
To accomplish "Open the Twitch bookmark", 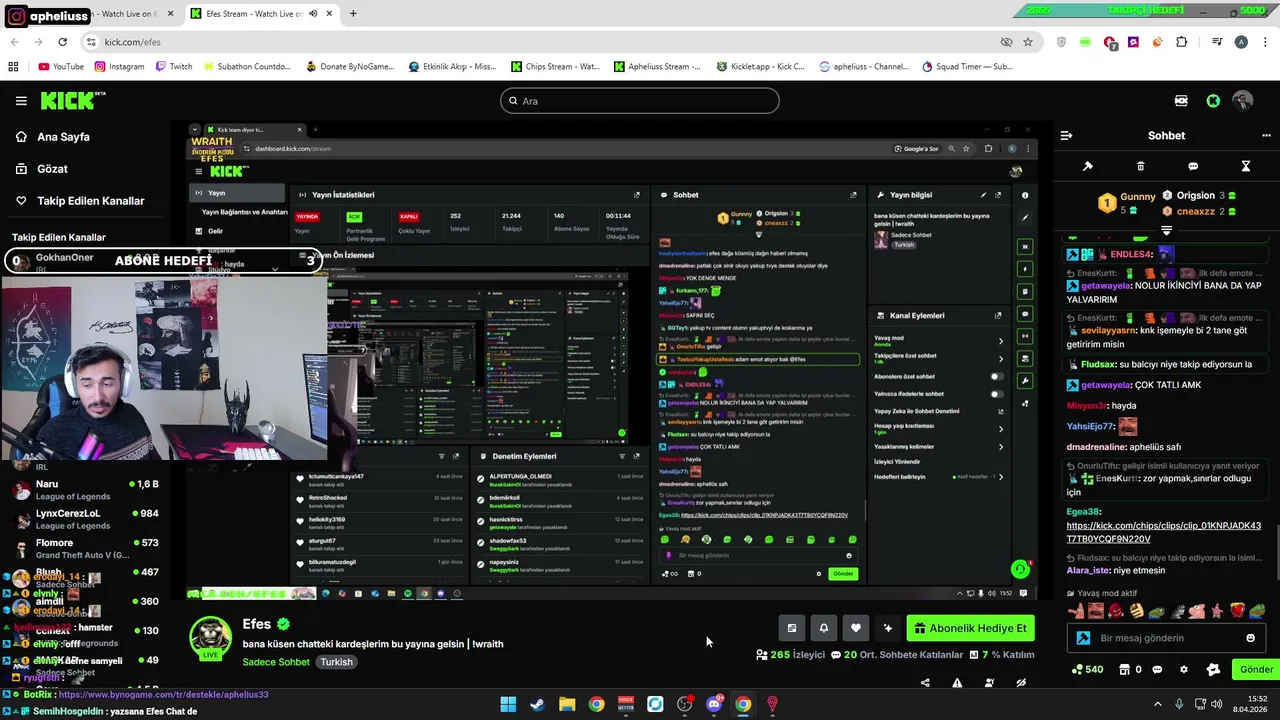I will pyautogui.click(x=174, y=67).
